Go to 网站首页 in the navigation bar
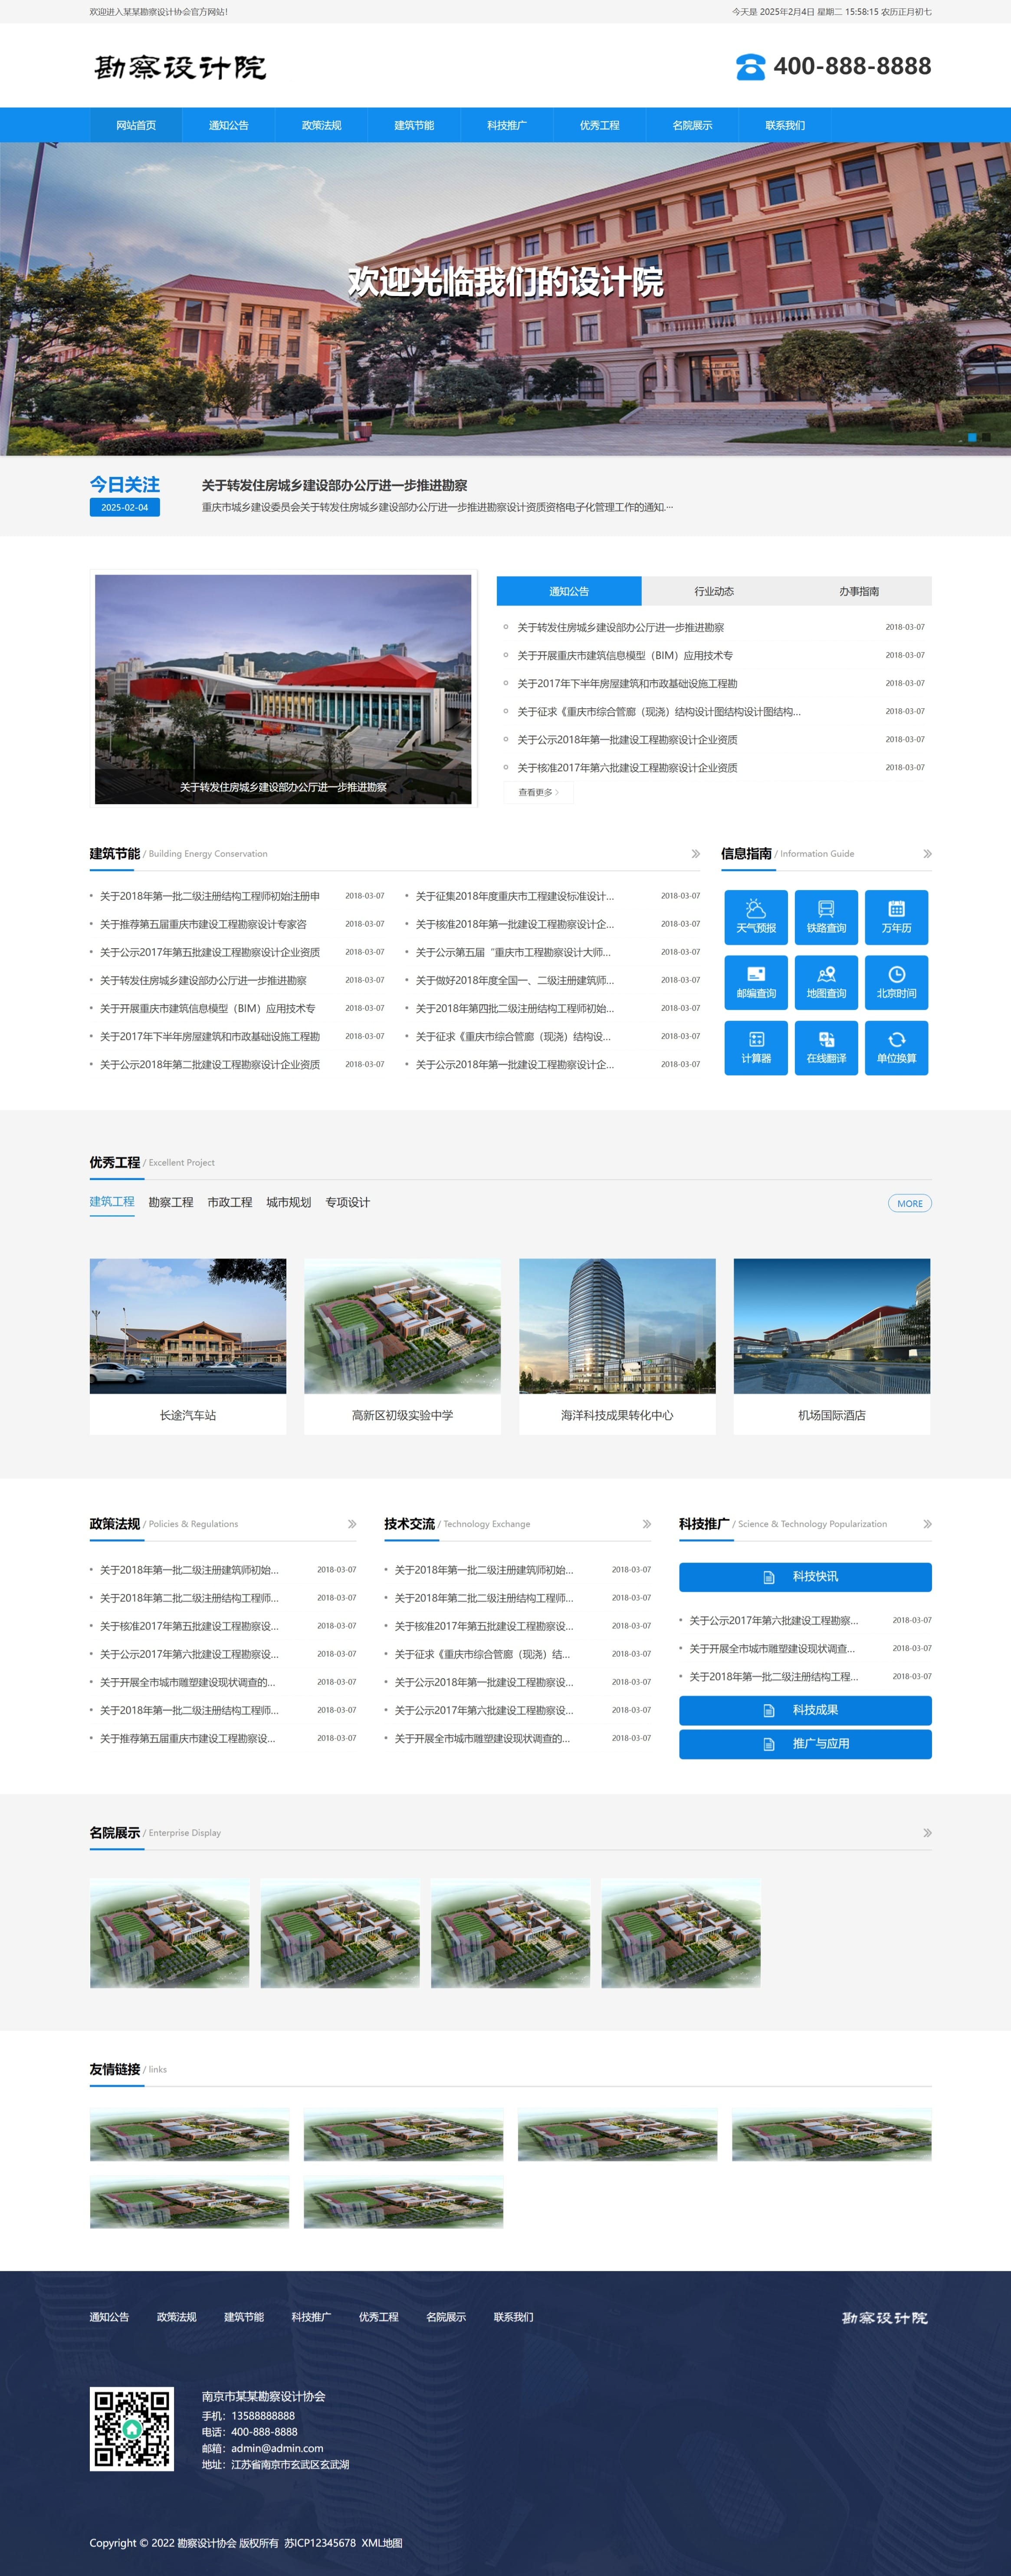1011x2576 pixels. point(136,125)
